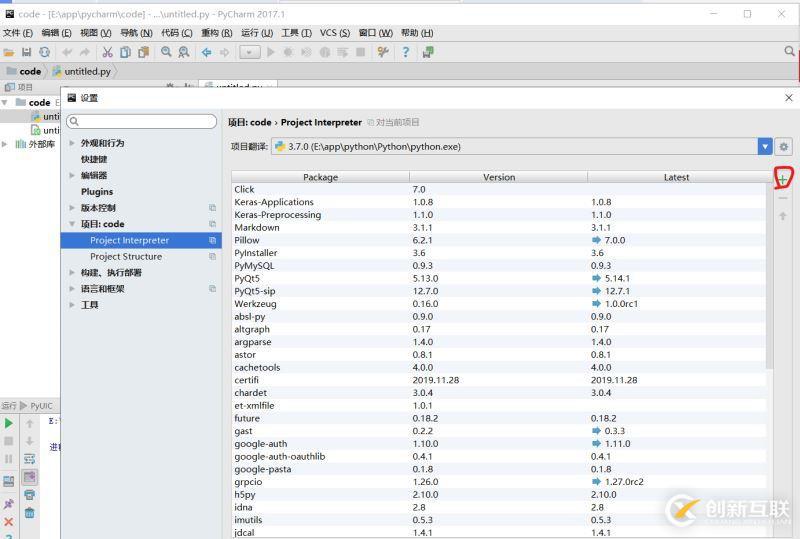Screen dimensions: 800x539
Task: Click the Clear All trash icon in Run panel
Action: pos(30,512)
